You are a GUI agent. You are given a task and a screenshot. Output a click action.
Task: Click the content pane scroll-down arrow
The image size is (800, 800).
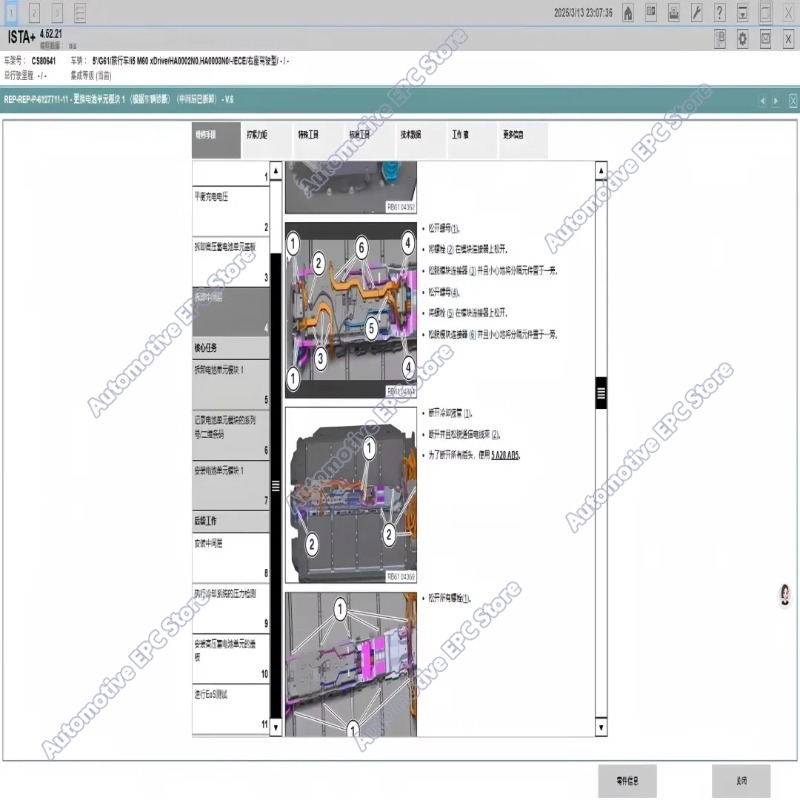coord(601,727)
